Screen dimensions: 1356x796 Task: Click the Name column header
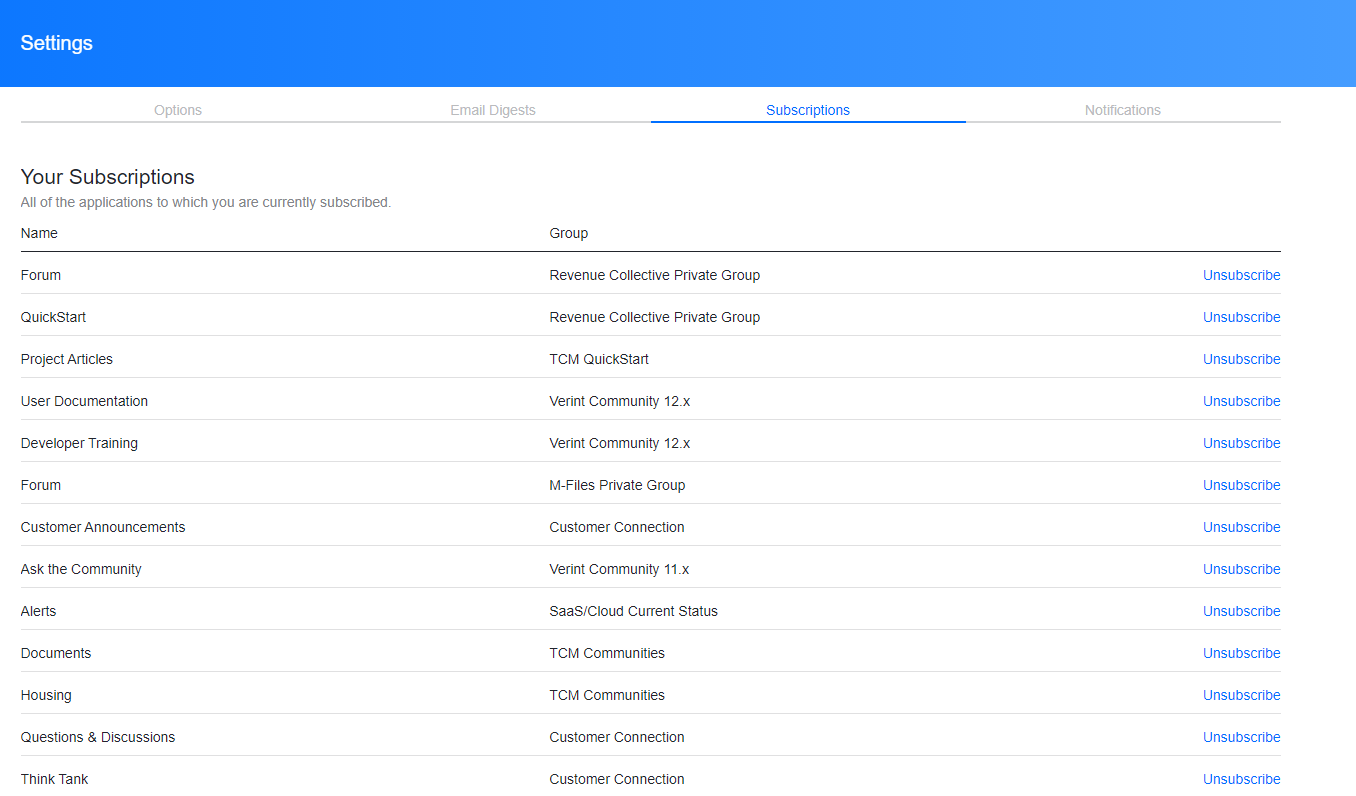pyautogui.click(x=39, y=233)
